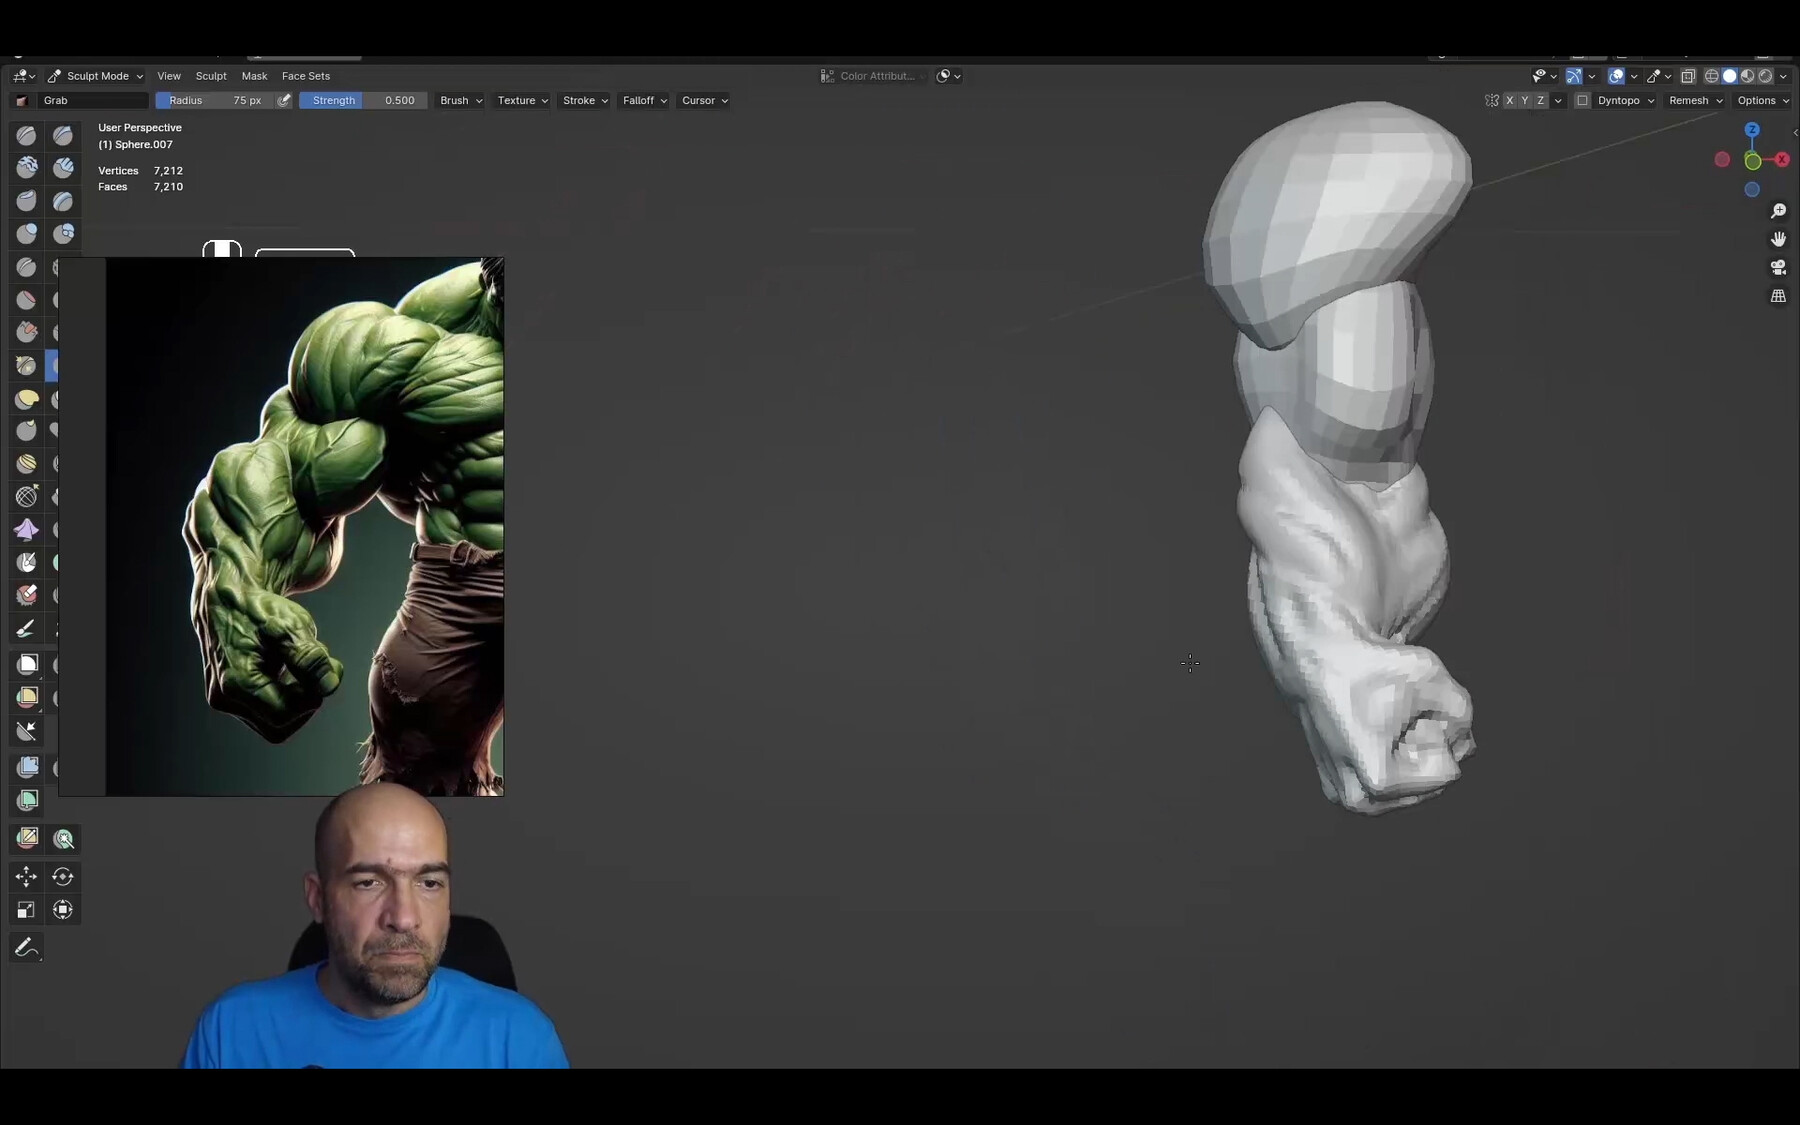
Task: Toggle X axis symmetry
Action: tap(1509, 101)
